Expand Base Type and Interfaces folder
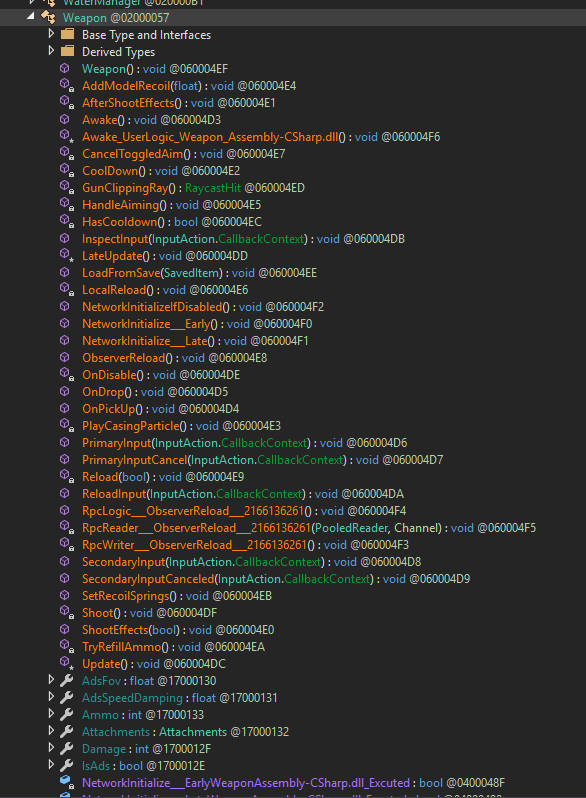Image resolution: width=586 pixels, height=798 pixels. coord(51,34)
